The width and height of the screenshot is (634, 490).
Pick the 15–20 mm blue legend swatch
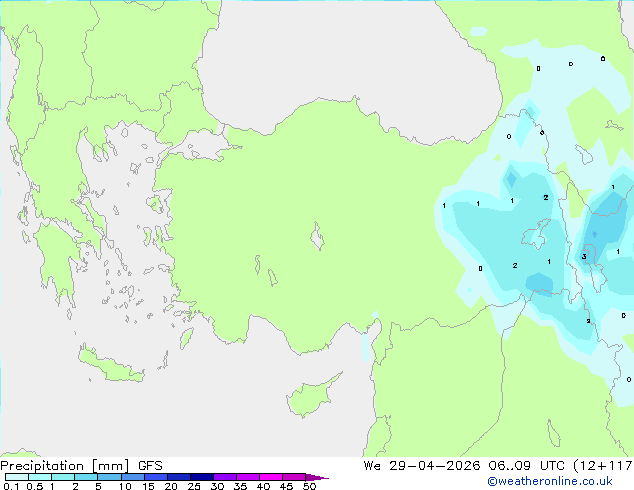[156, 477]
